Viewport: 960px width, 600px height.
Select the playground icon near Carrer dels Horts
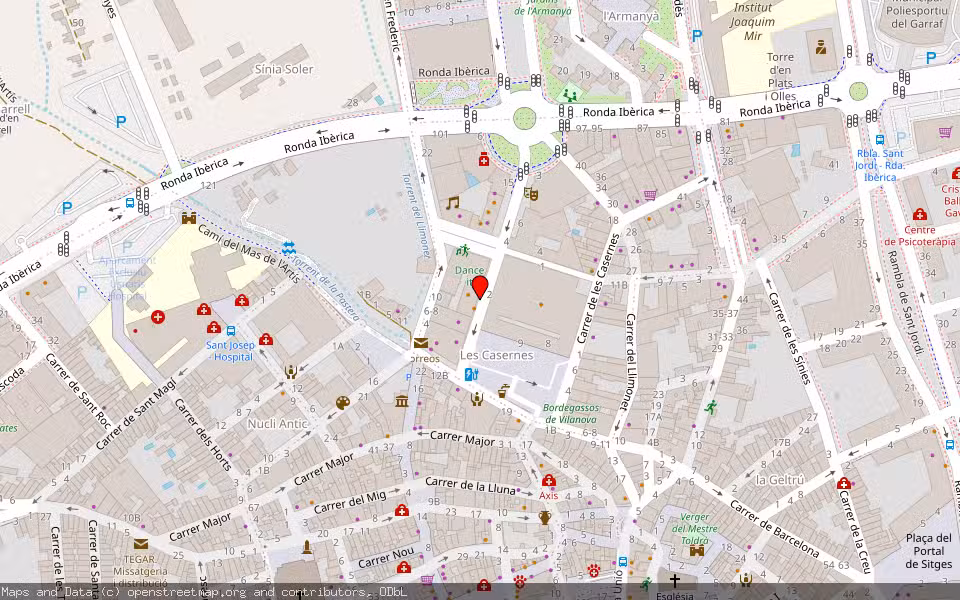(x=290, y=372)
